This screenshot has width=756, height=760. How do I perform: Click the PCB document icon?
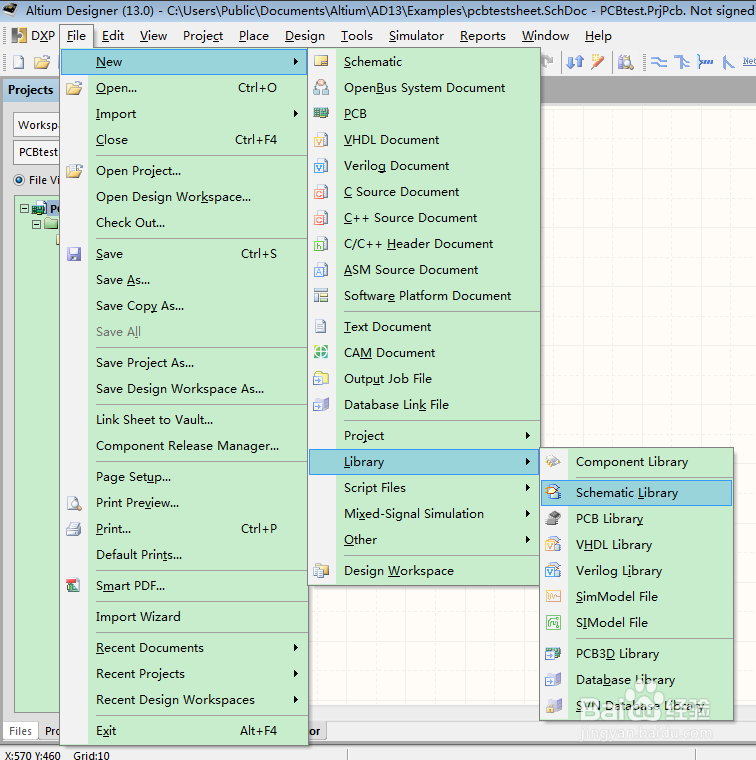(x=321, y=113)
